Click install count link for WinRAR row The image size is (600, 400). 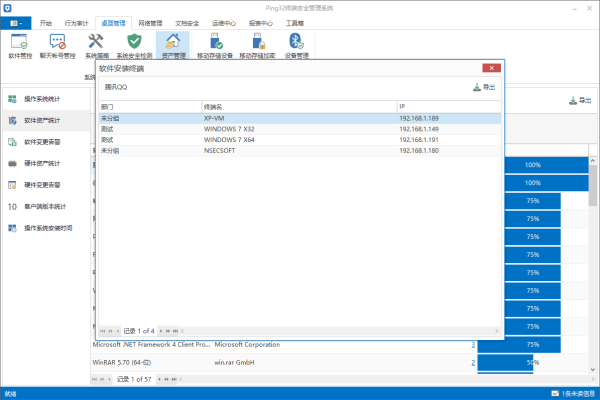point(473,362)
